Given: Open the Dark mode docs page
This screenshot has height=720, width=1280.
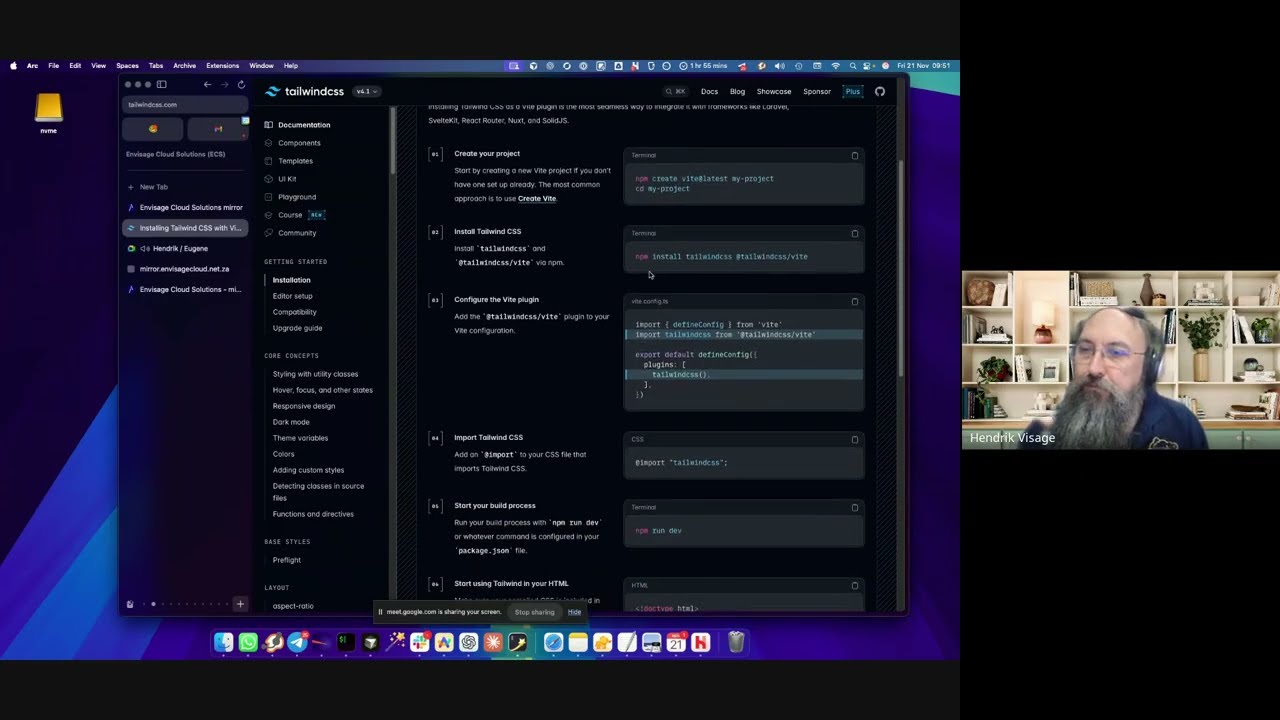Looking at the screenshot, I should click(291, 422).
